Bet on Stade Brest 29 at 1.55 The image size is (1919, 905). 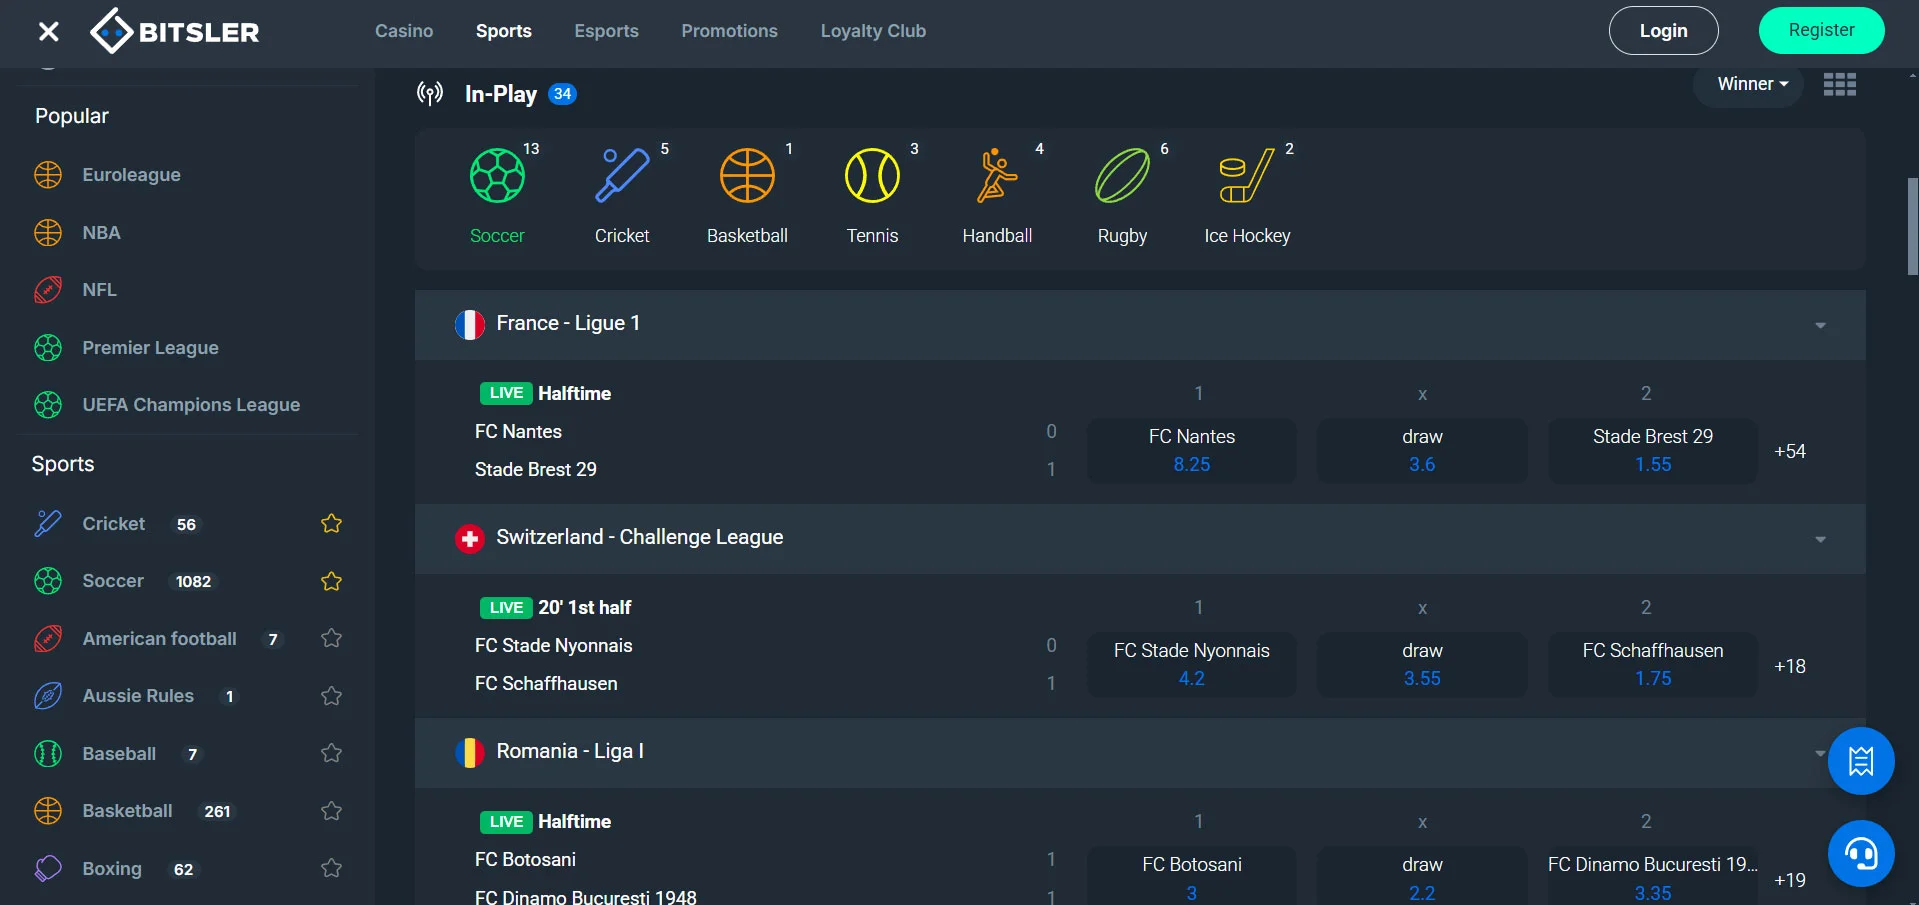pyautogui.click(x=1653, y=451)
